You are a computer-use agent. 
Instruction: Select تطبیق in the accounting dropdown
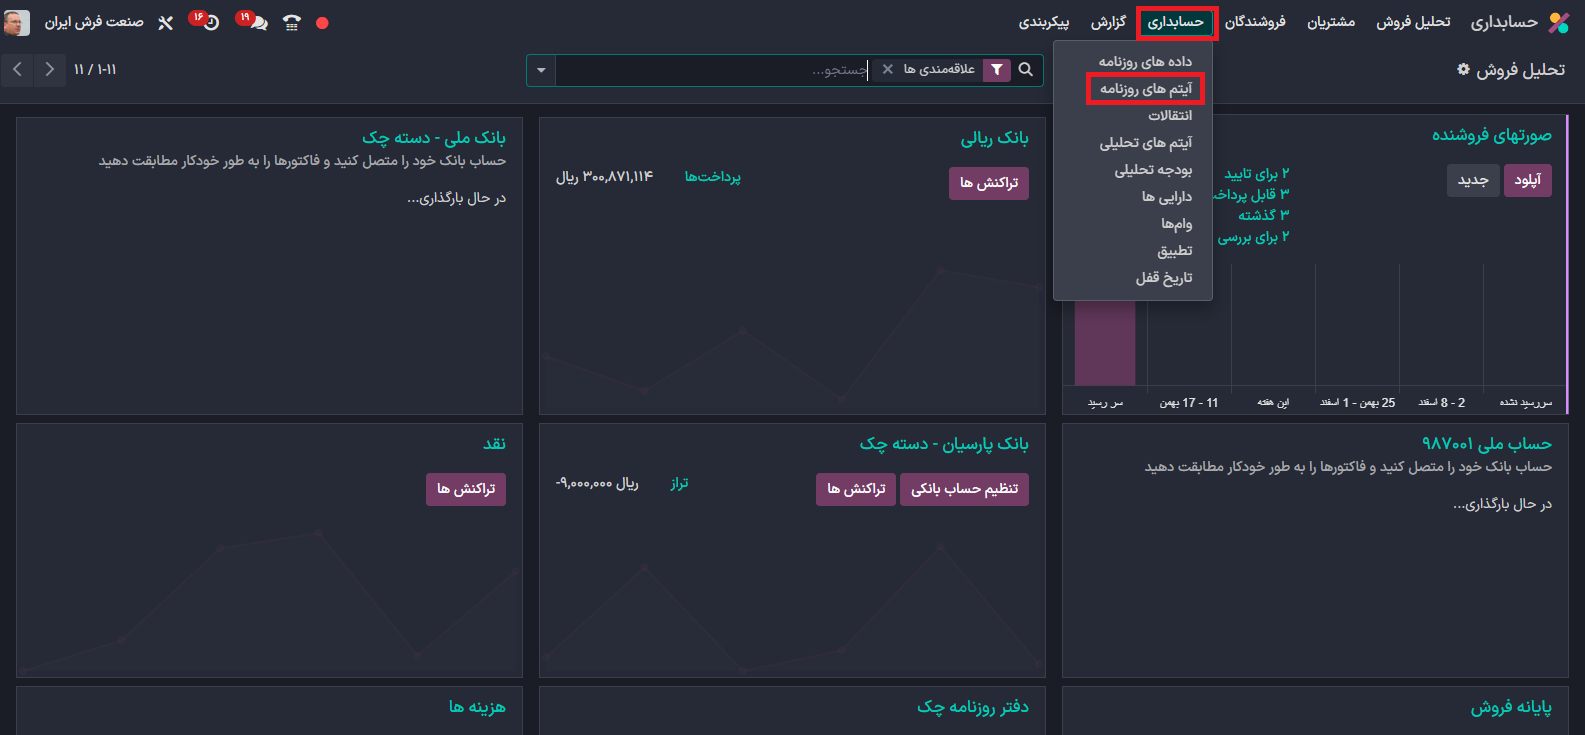click(1174, 251)
